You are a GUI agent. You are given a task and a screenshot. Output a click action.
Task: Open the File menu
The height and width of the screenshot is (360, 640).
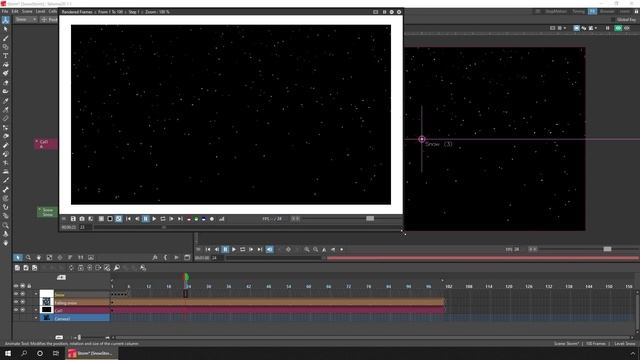click(4, 11)
